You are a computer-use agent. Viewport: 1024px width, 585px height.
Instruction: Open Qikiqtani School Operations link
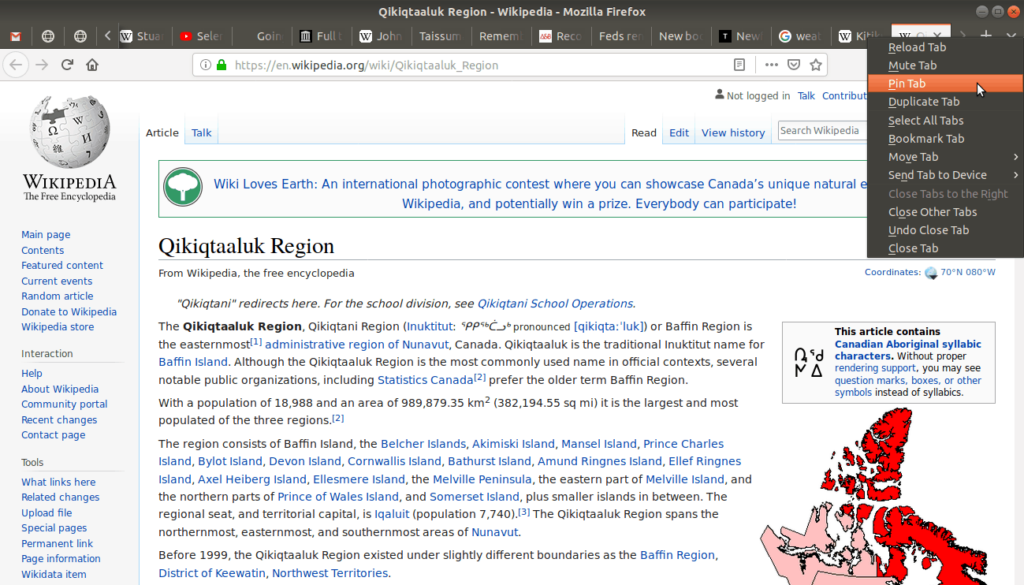point(555,304)
